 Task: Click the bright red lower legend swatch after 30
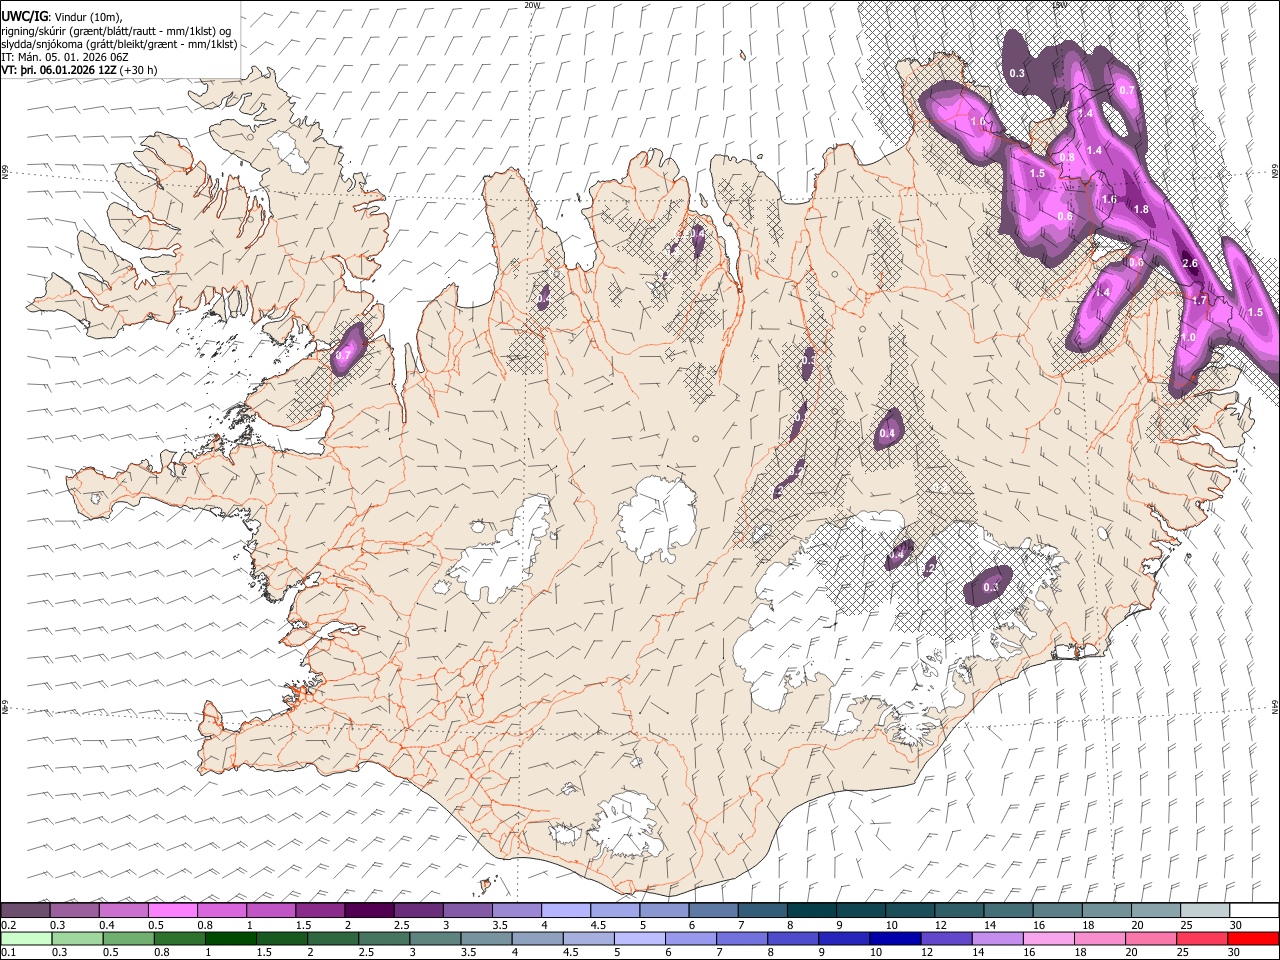point(1252,938)
